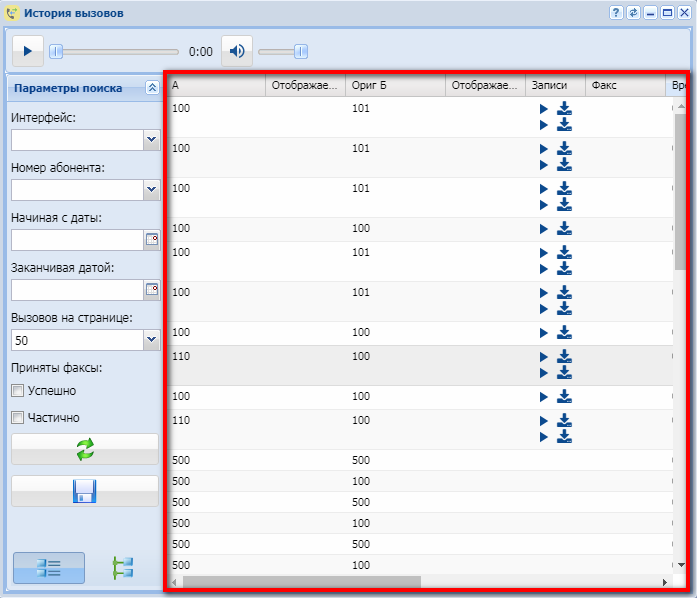Click the help question mark icon
The height and width of the screenshot is (598, 697).
click(616, 13)
